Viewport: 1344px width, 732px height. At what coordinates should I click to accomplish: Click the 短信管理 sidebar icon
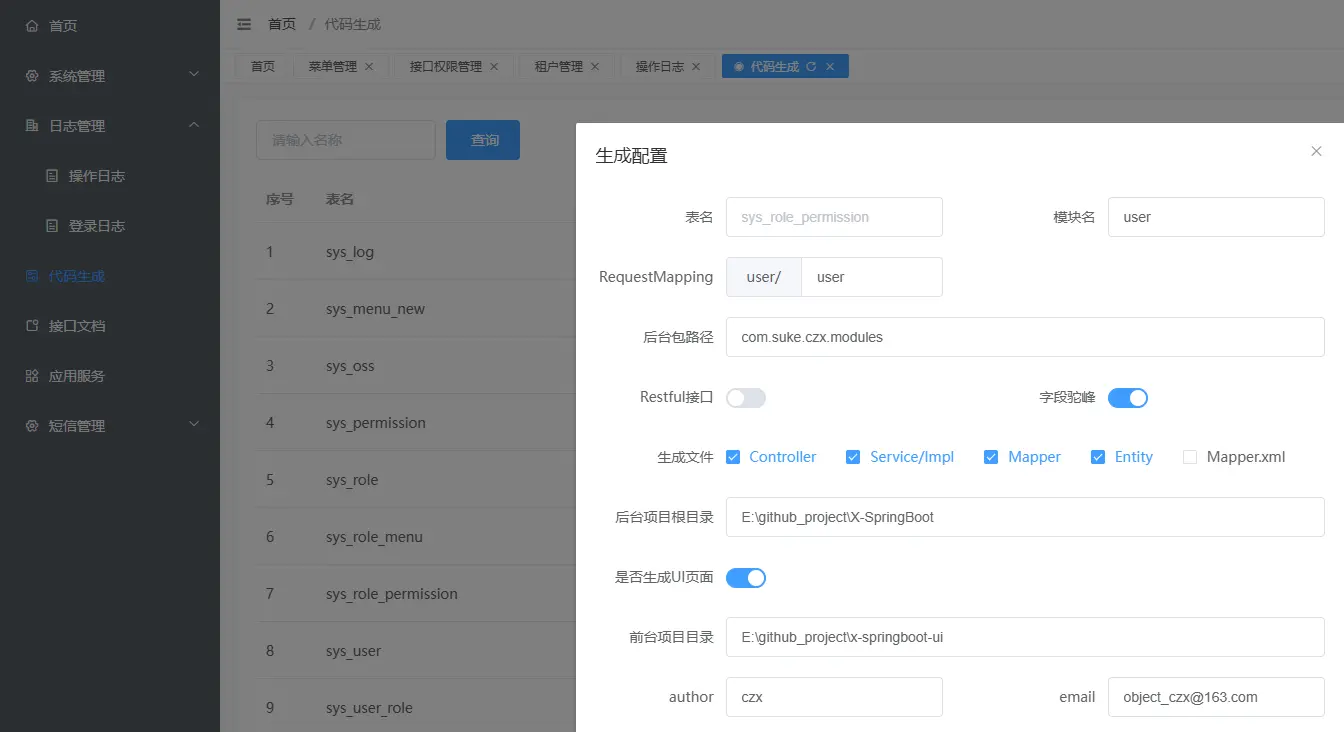[x=31, y=425]
